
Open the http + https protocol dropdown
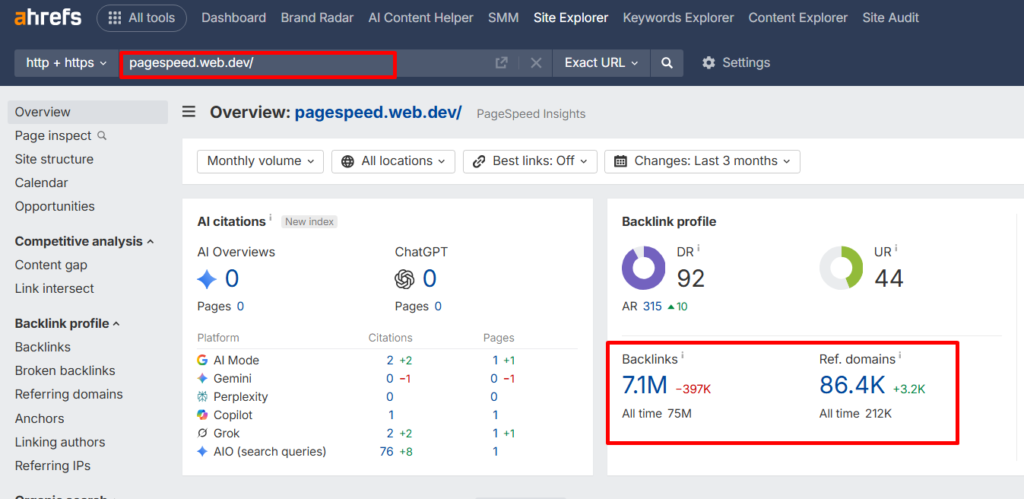66,63
